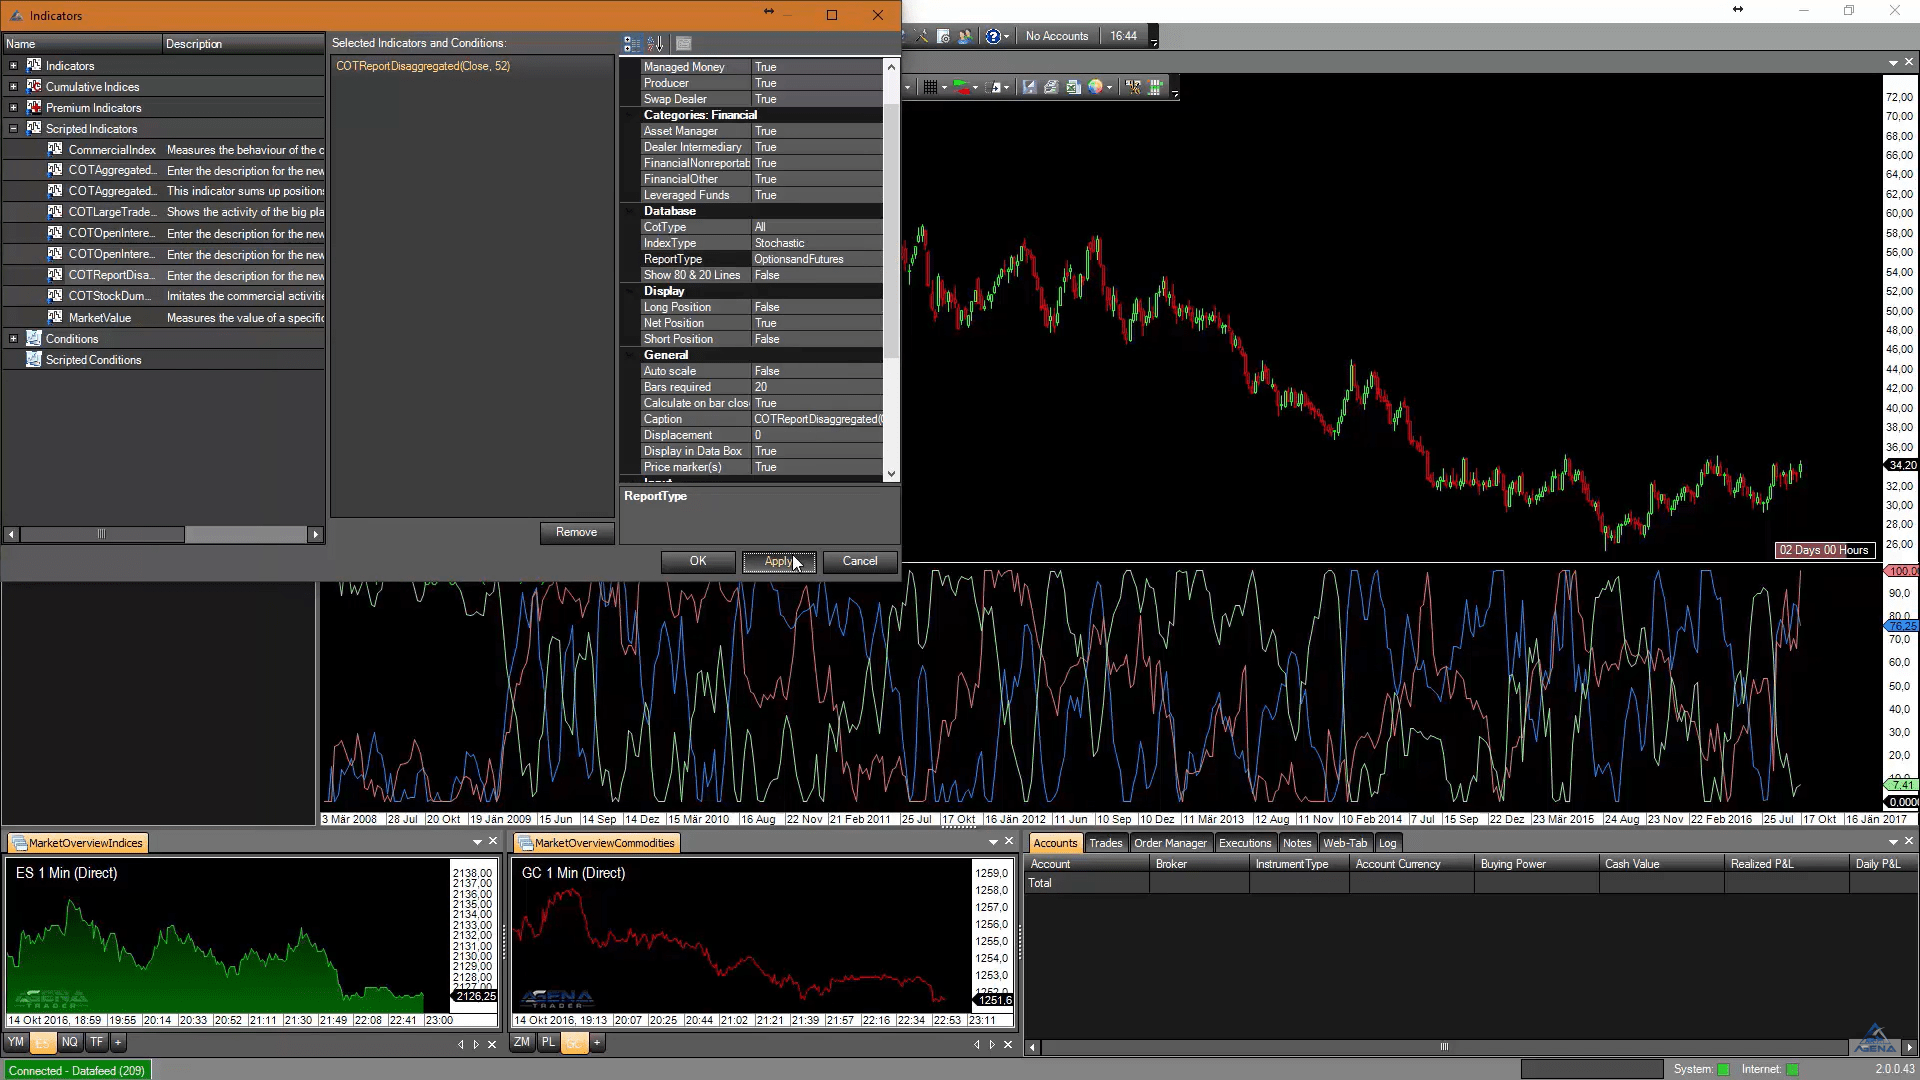1920x1080 pixels.
Task: Collapse the Scripted Indicators group
Action: coord(13,128)
